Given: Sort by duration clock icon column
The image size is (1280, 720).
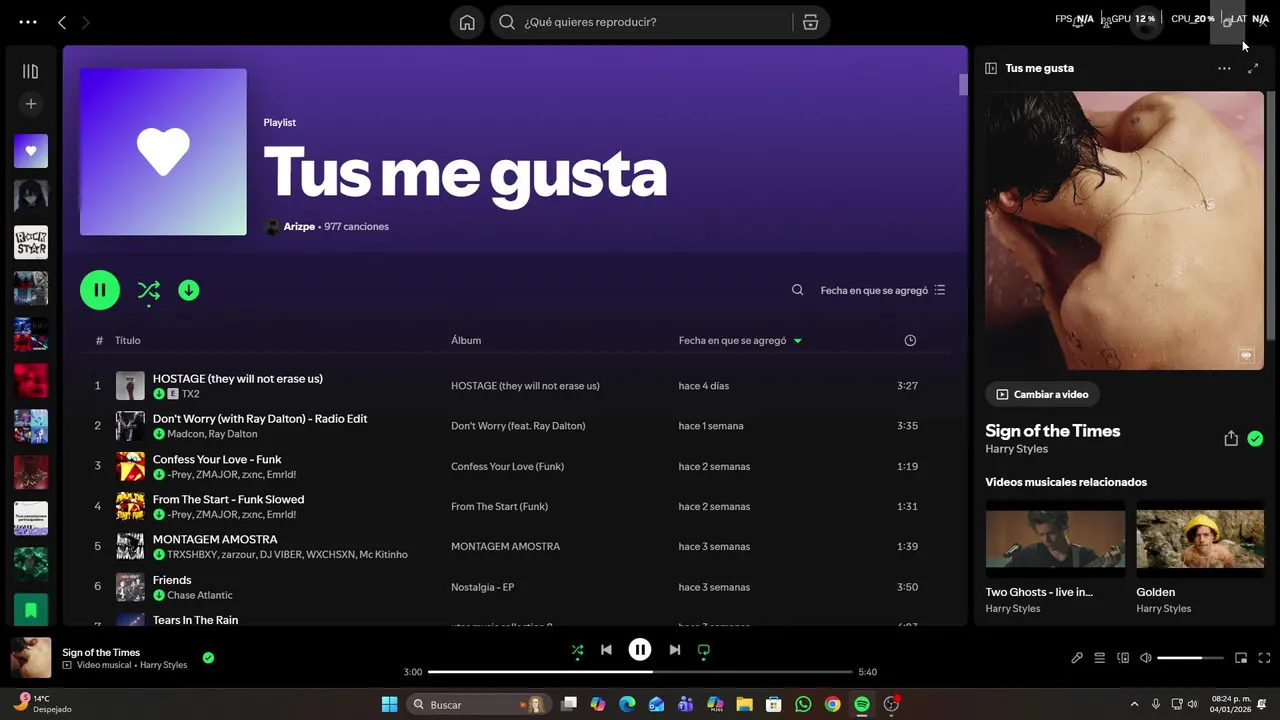Looking at the screenshot, I should pyautogui.click(x=910, y=340).
